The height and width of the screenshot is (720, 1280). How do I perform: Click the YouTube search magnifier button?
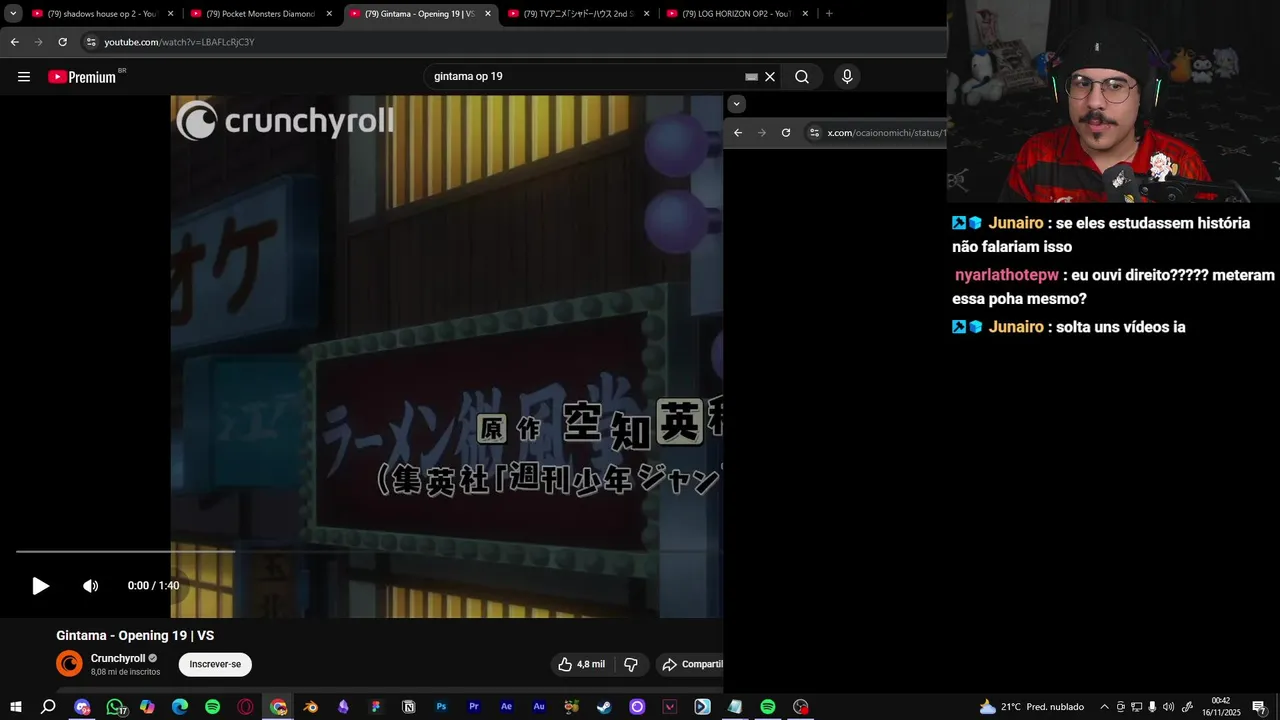[802, 77]
